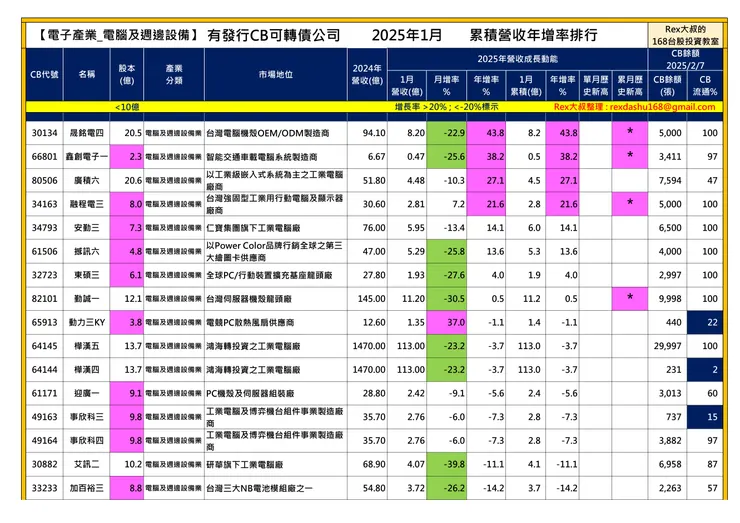
Task: Click the dark blue circulation cell 2
Action: (705, 370)
